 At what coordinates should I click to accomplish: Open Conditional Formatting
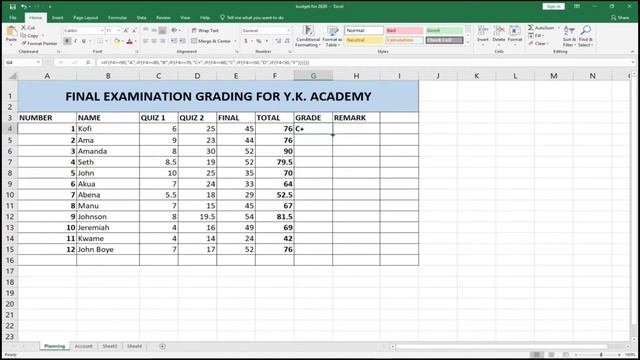click(308, 36)
